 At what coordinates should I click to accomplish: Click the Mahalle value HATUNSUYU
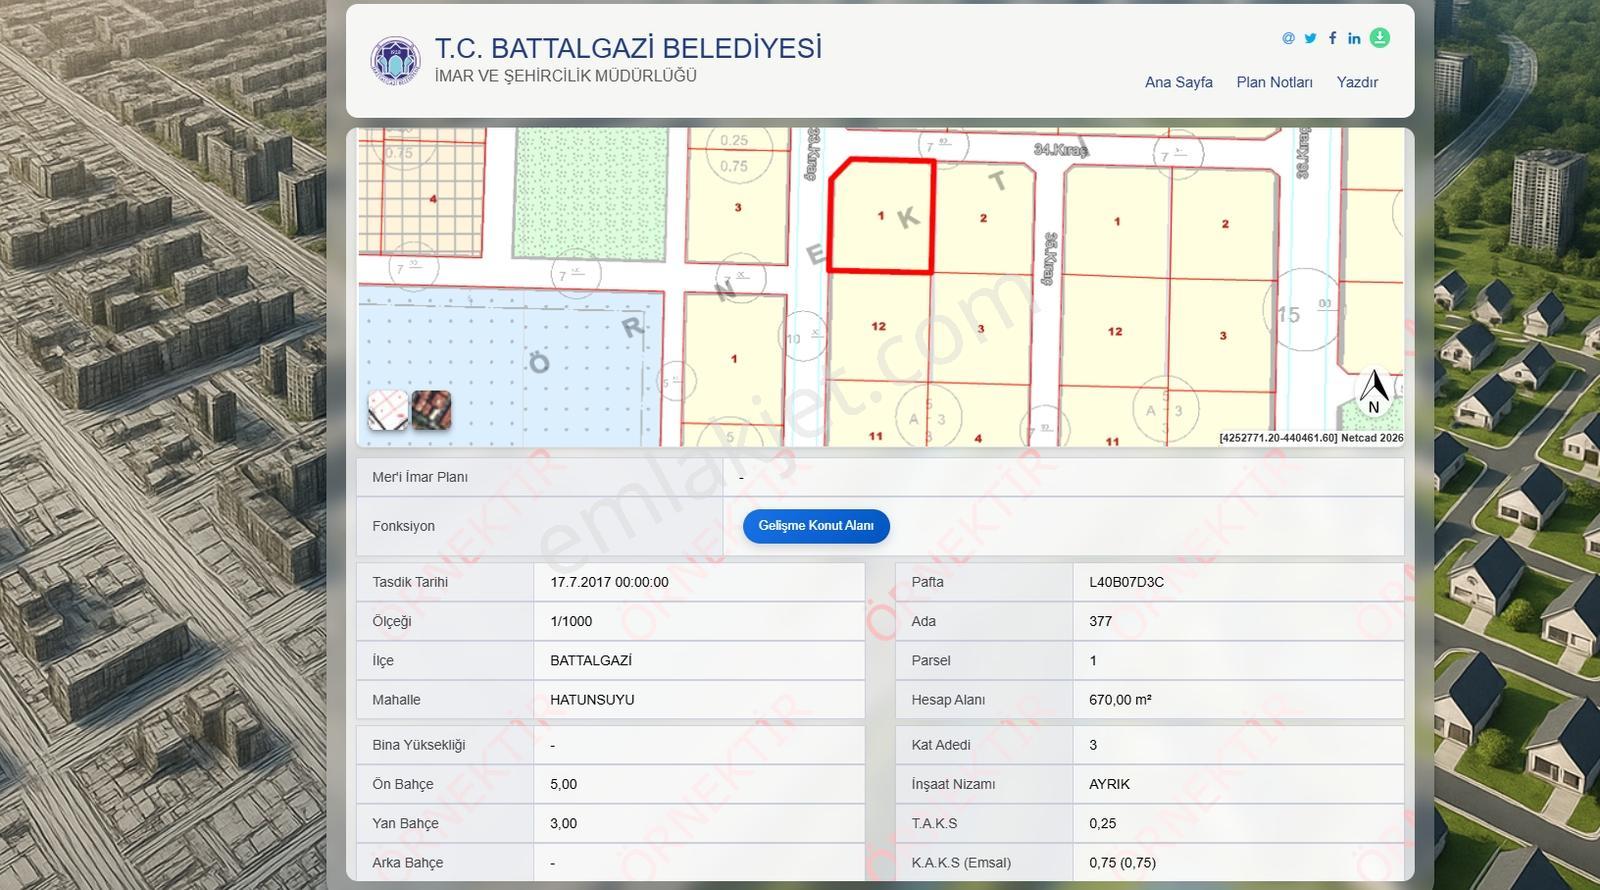tap(592, 700)
